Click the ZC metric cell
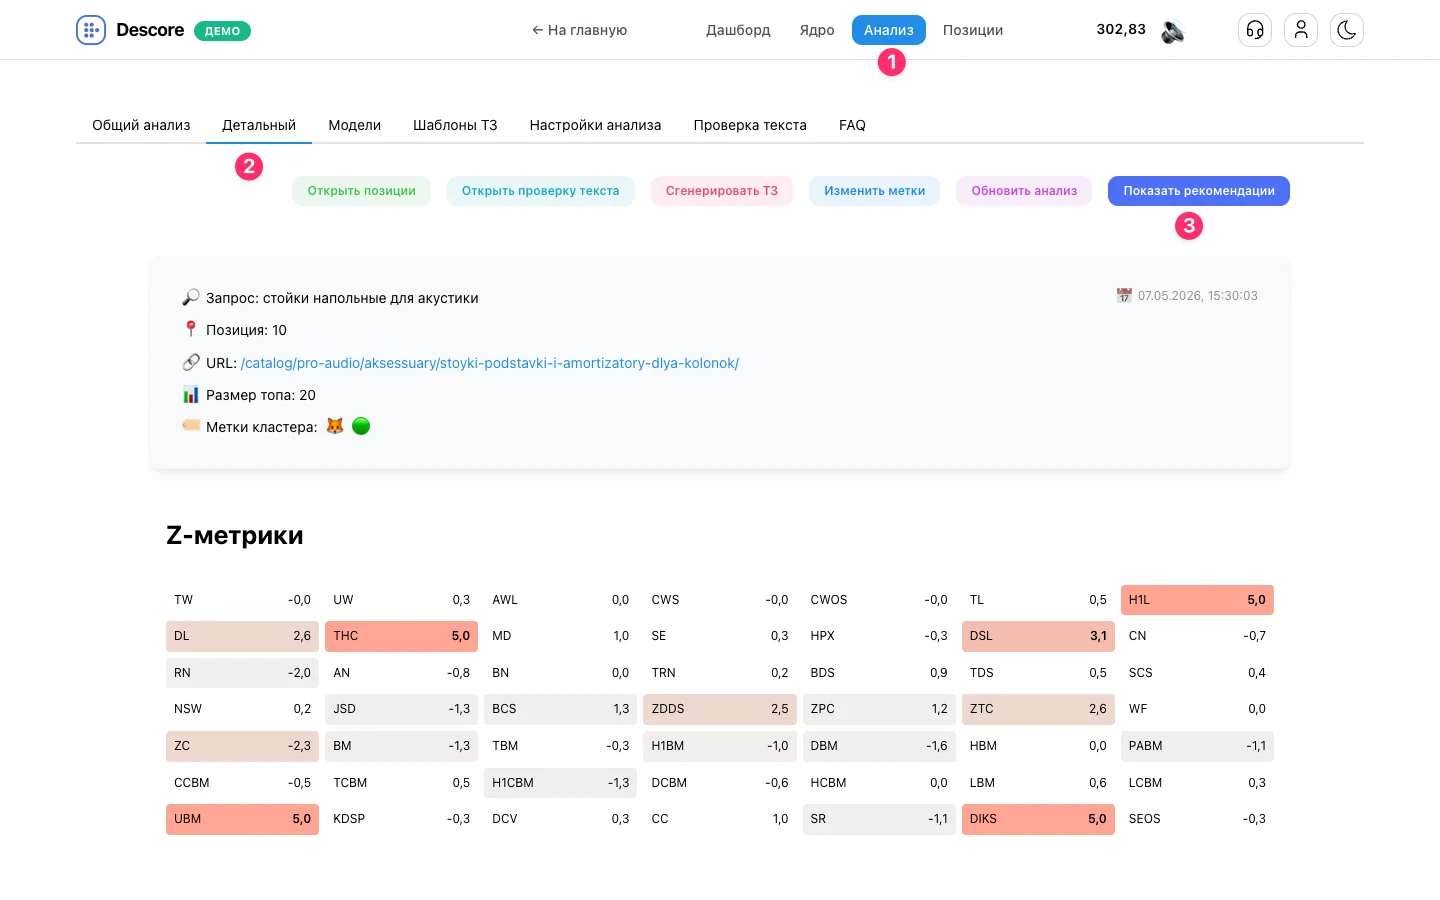Viewport: 1440px width, 900px height. point(242,746)
